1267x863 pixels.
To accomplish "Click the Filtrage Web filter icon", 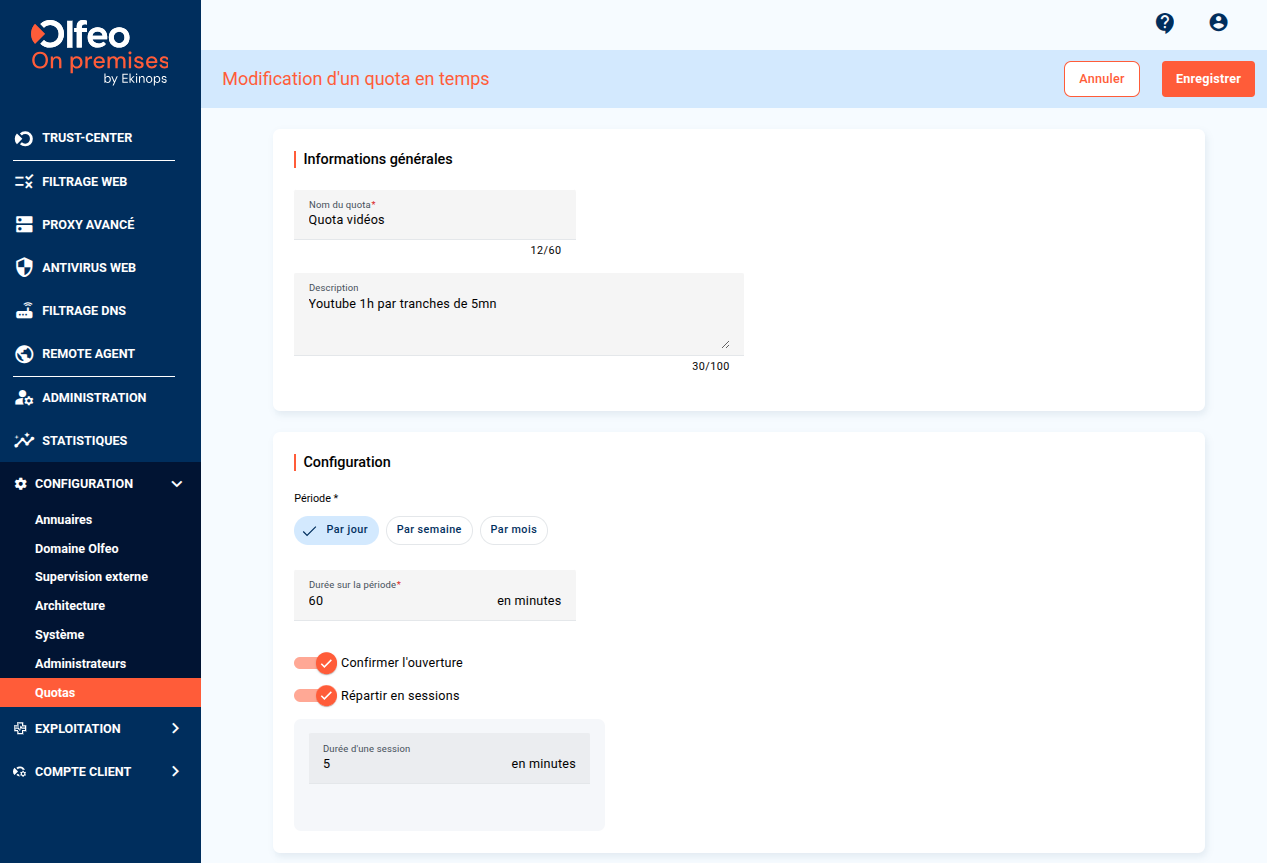I will pos(24,182).
